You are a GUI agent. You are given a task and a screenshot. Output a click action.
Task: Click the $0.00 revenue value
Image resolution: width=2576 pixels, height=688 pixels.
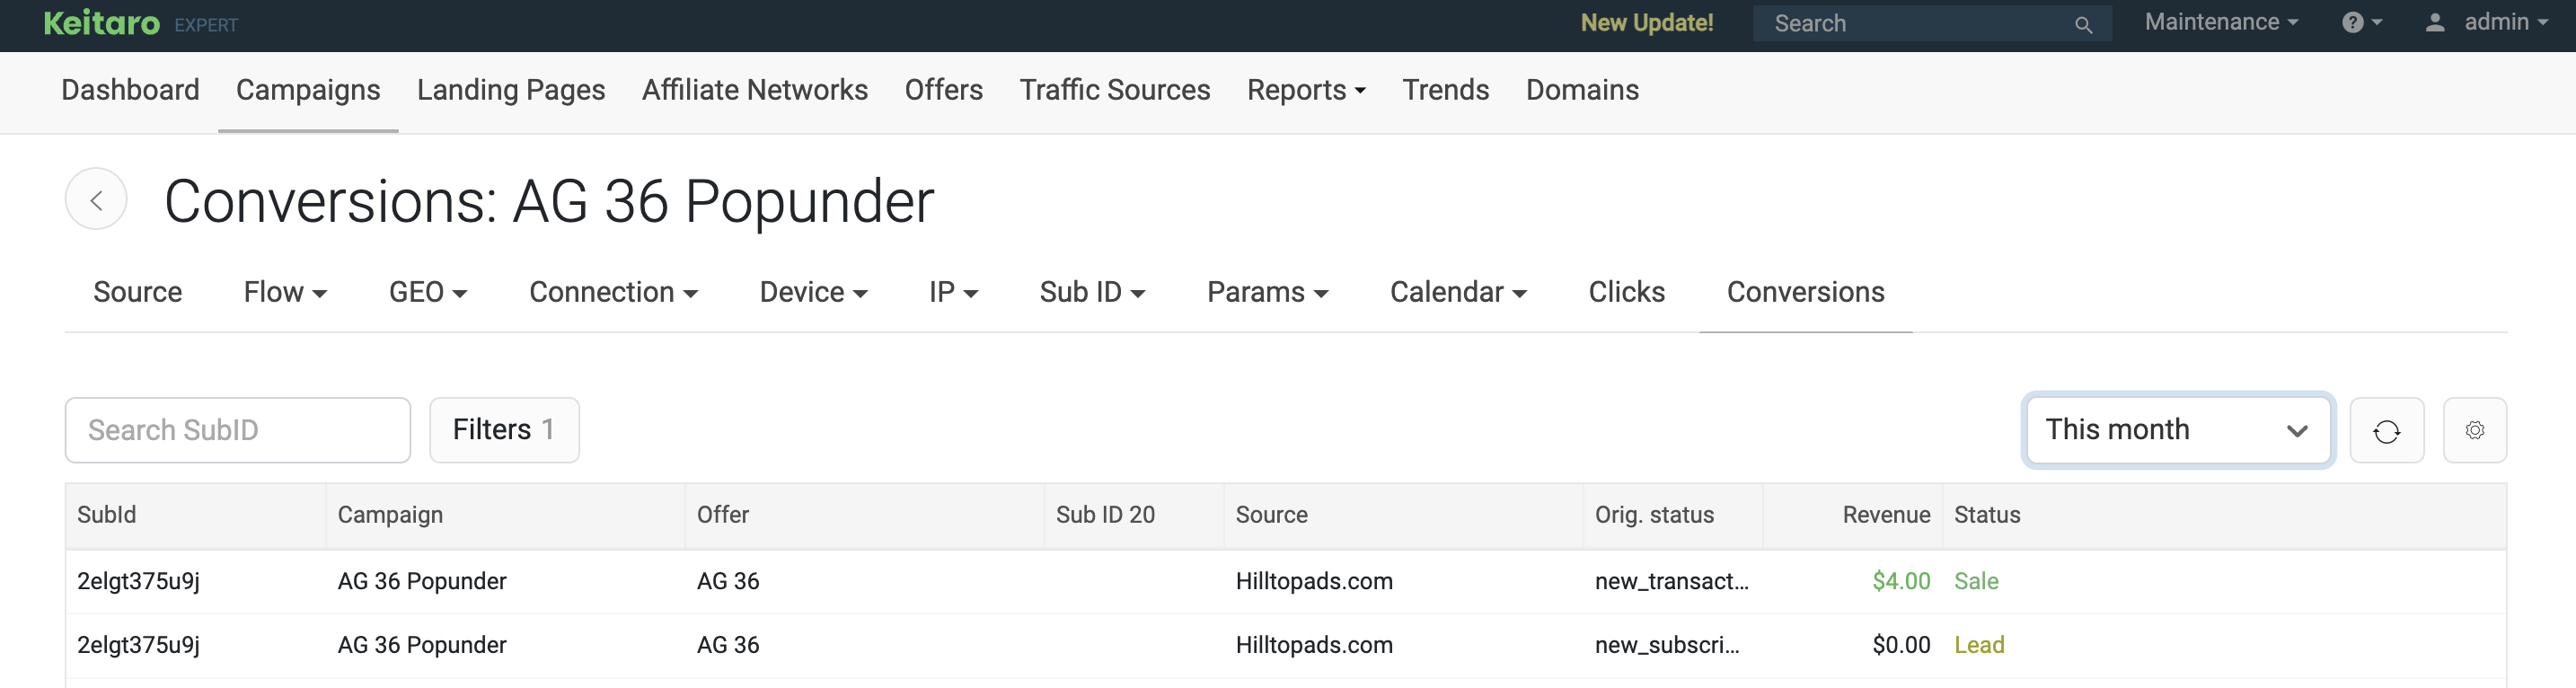pos(1901,645)
